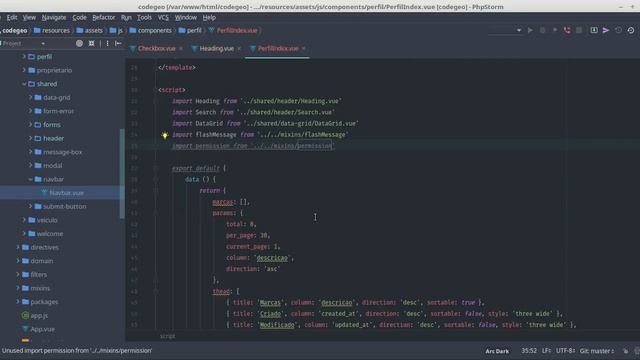The height and width of the screenshot is (360, 640).
Task: Open the Code menu
Action: tap(79, 18)
